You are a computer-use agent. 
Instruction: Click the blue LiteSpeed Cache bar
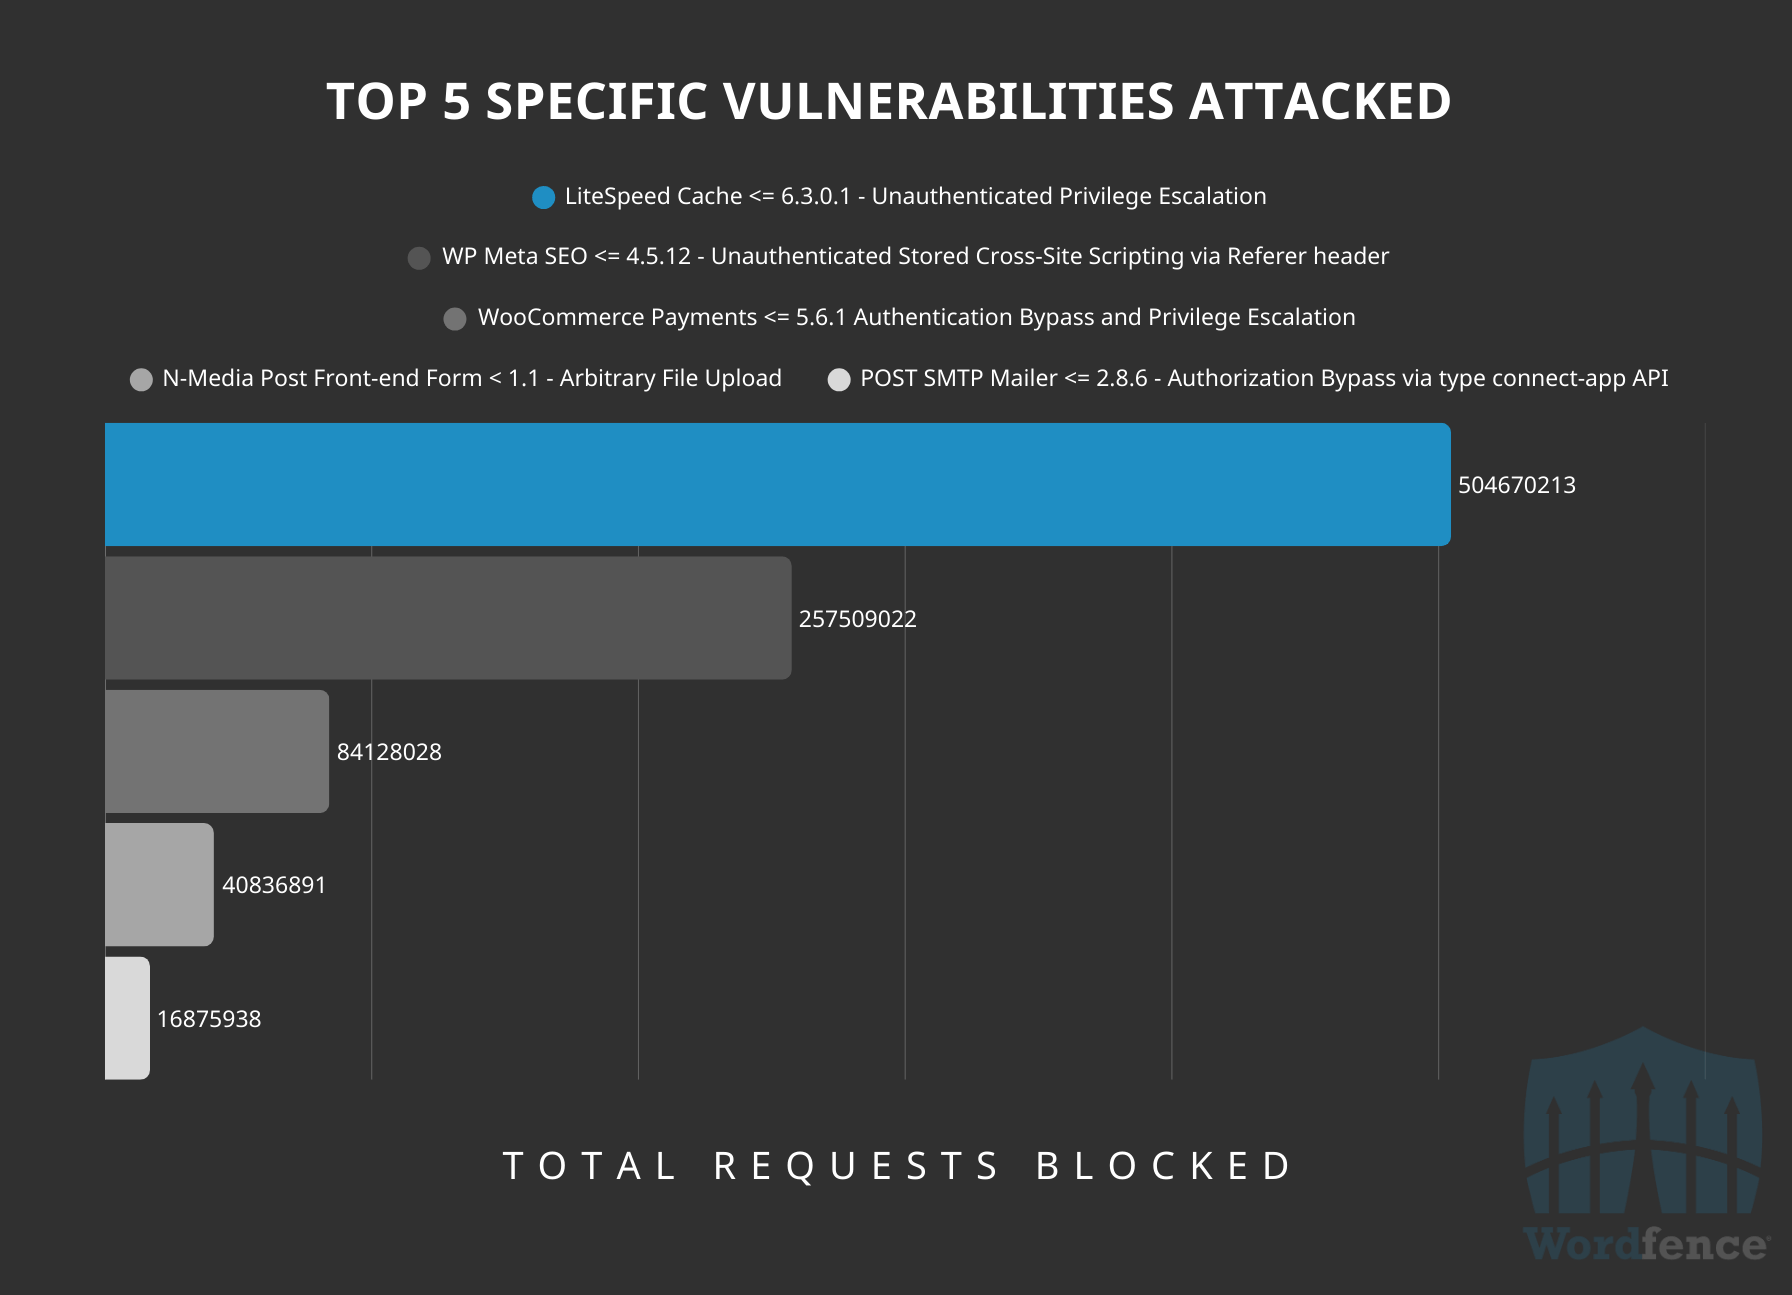tap(777, 484)
